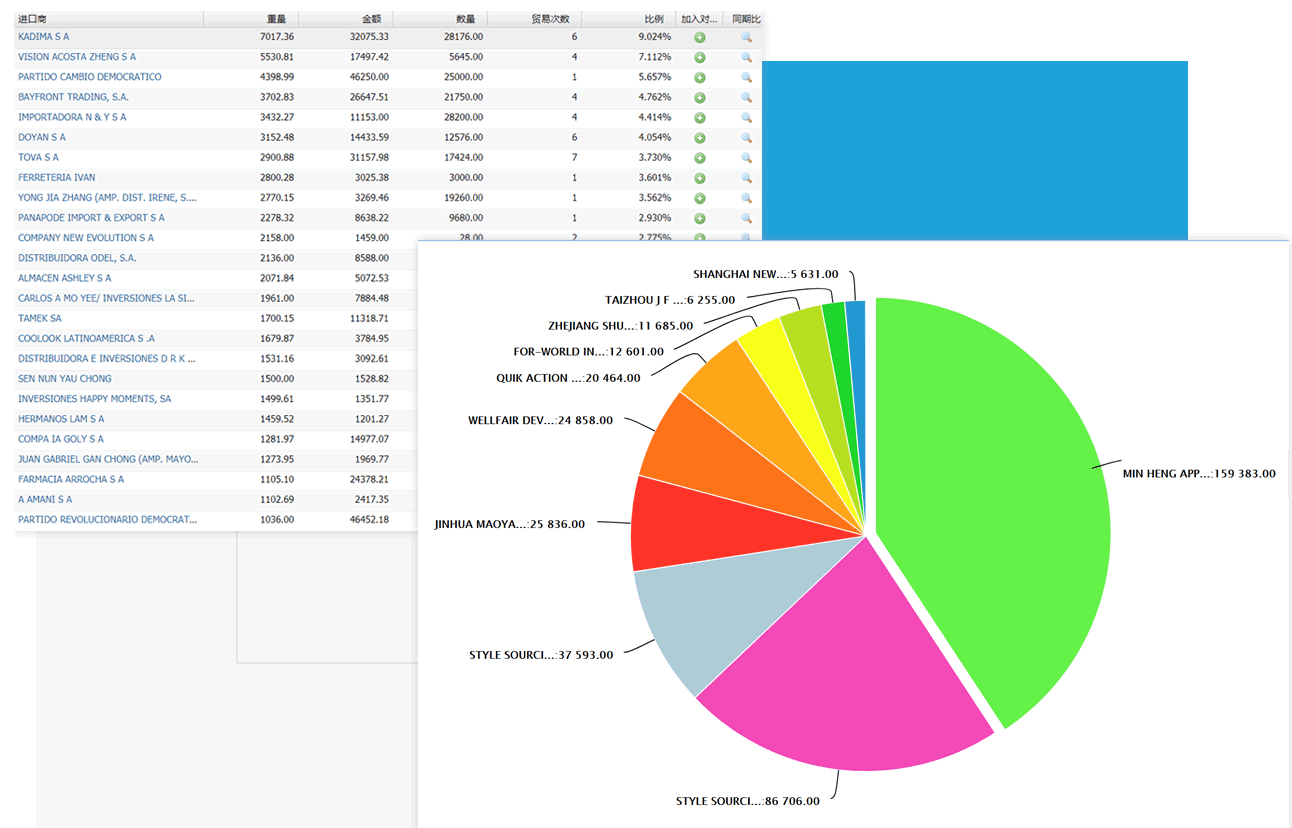Open magnifier icon for YONG JIA ZHANG row
Screen dimensions: 1292x828
(x=746, y=198)
